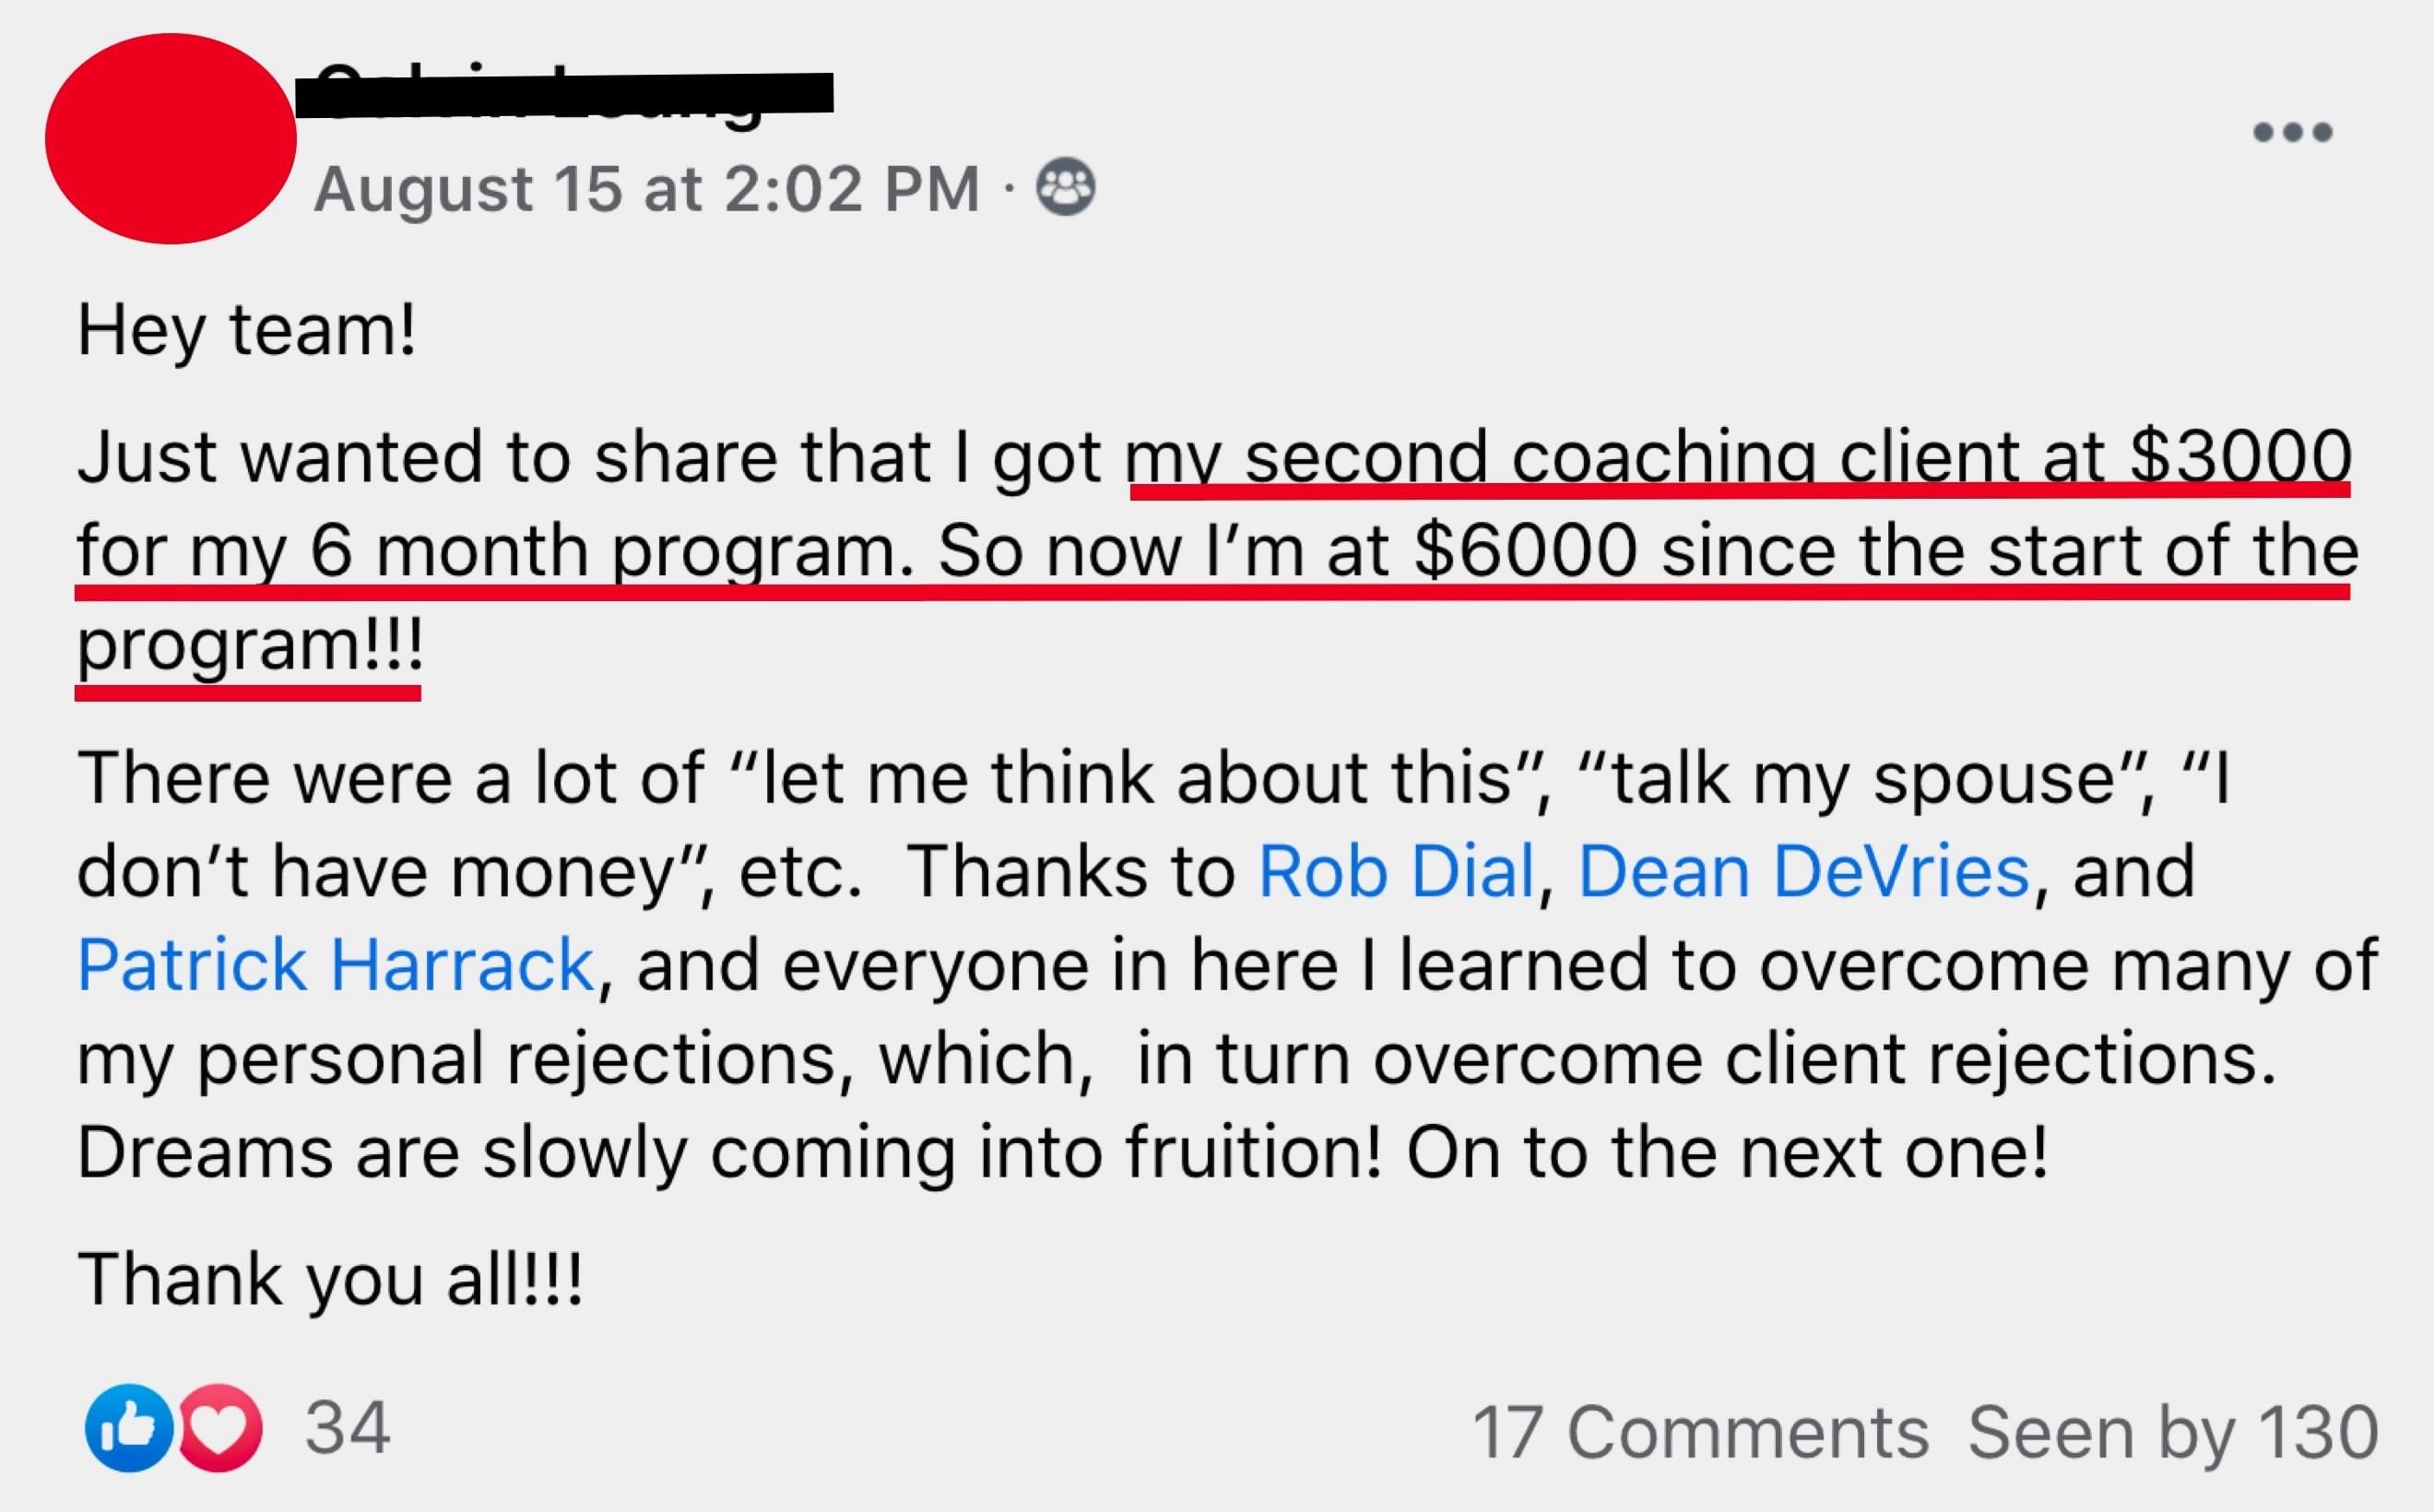
Task: Click the blue thumbs-up Like reaction icon
Action: click(x=128, y=1428)
